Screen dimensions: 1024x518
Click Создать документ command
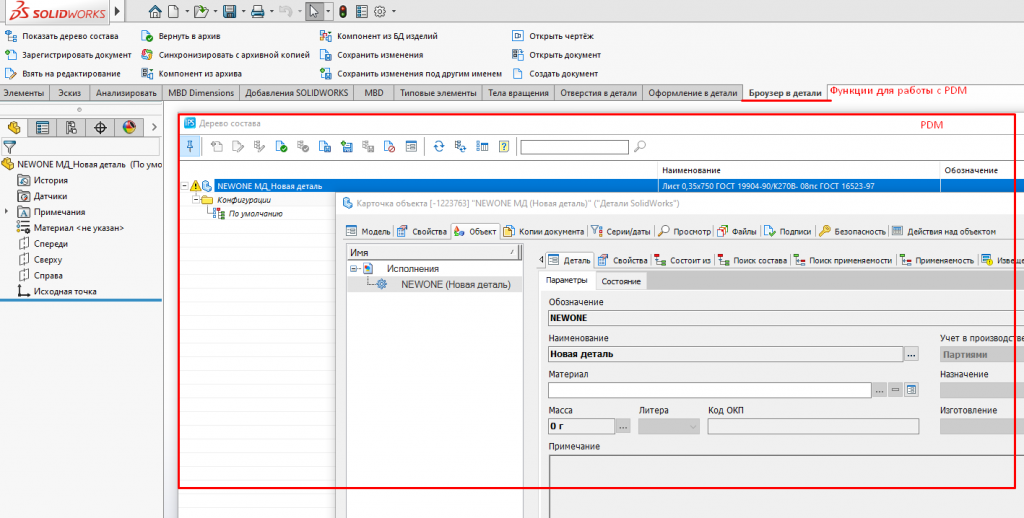pyautogui.click(x=554, y=74)
